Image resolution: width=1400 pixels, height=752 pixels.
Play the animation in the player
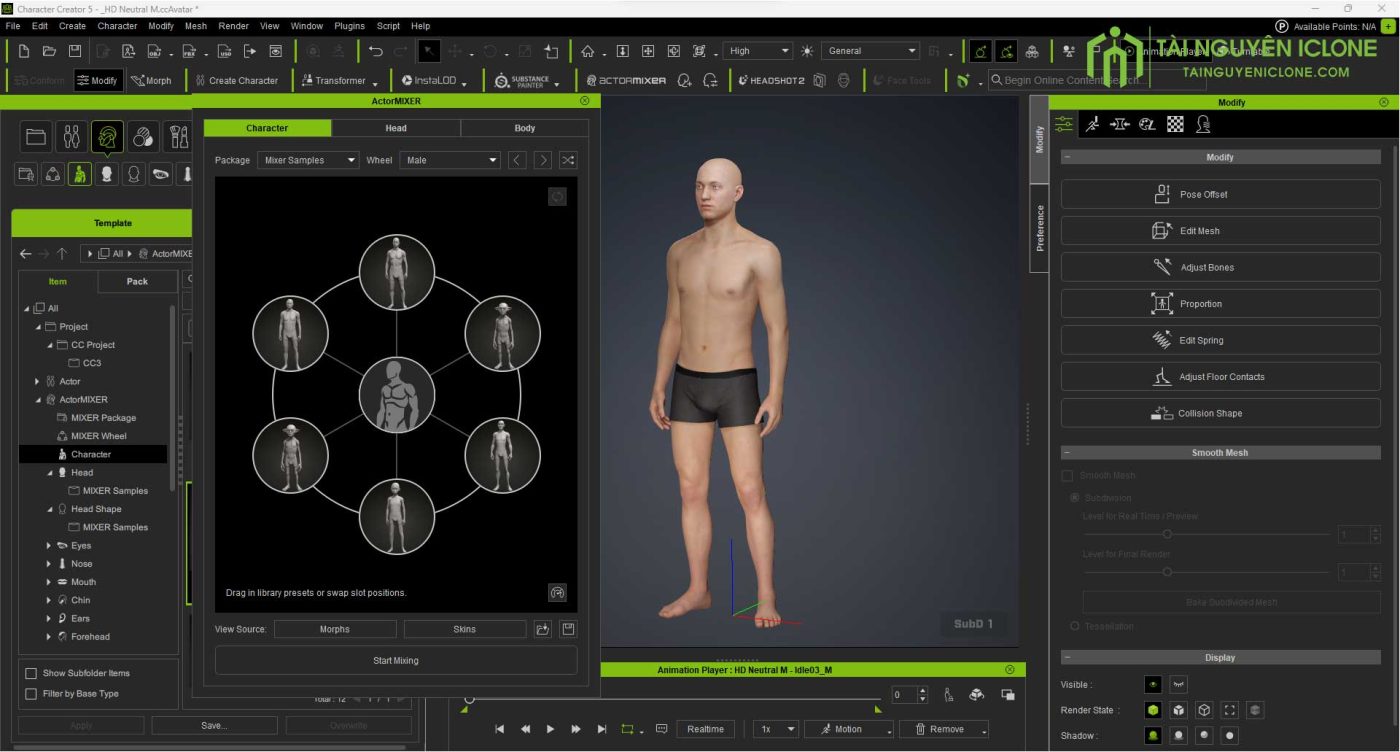[x=550, y=729]
